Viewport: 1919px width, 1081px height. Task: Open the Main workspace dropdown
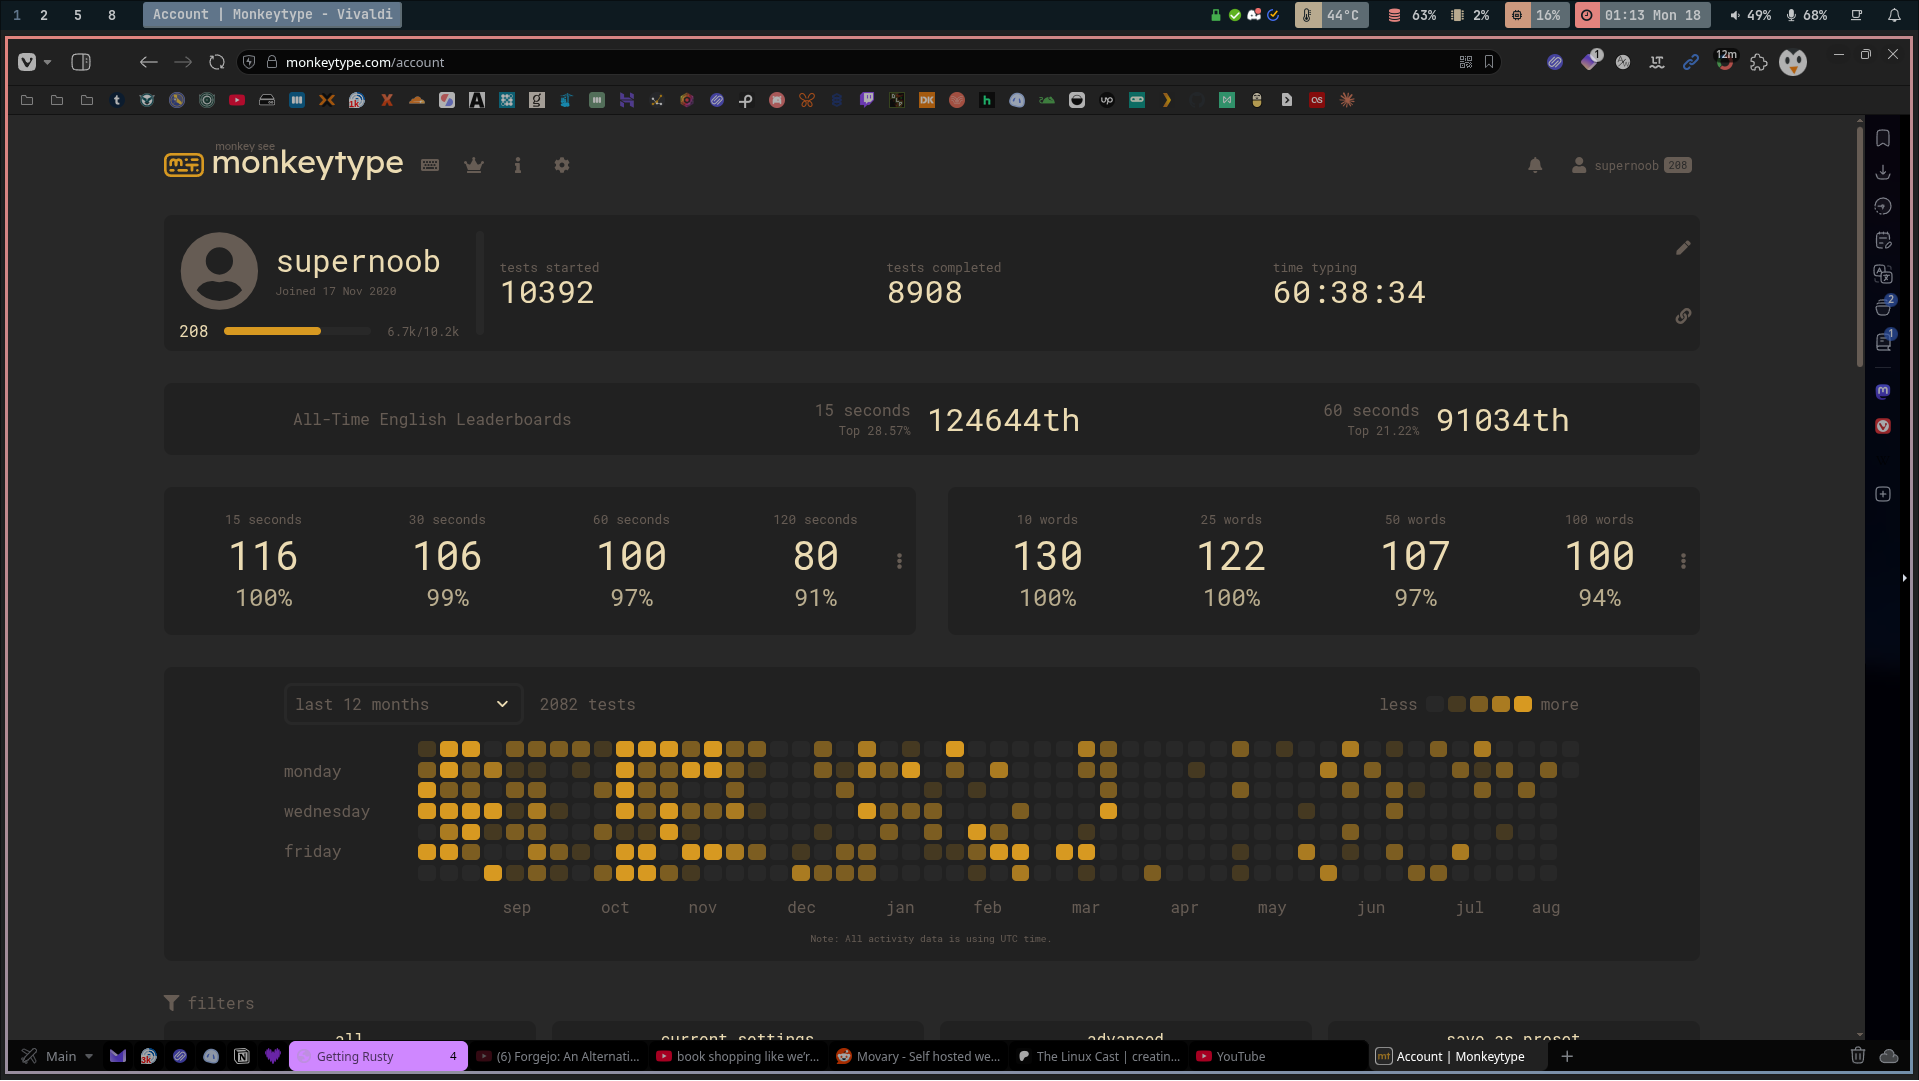[58, 1056]
